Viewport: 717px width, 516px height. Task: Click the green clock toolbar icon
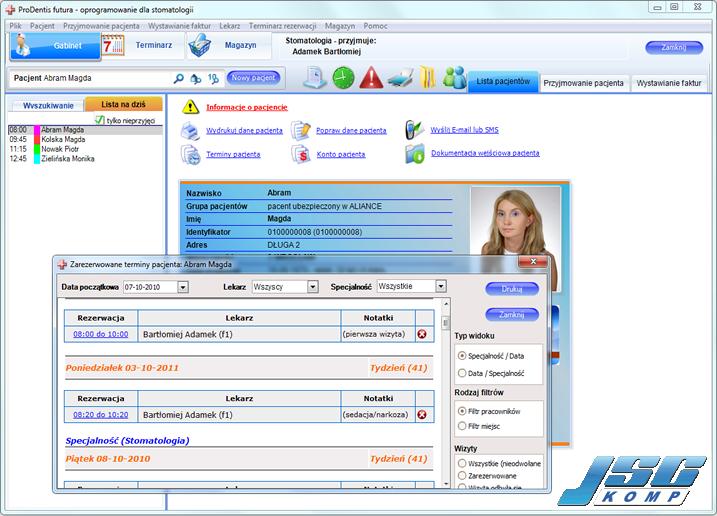[x=343, y=78]
